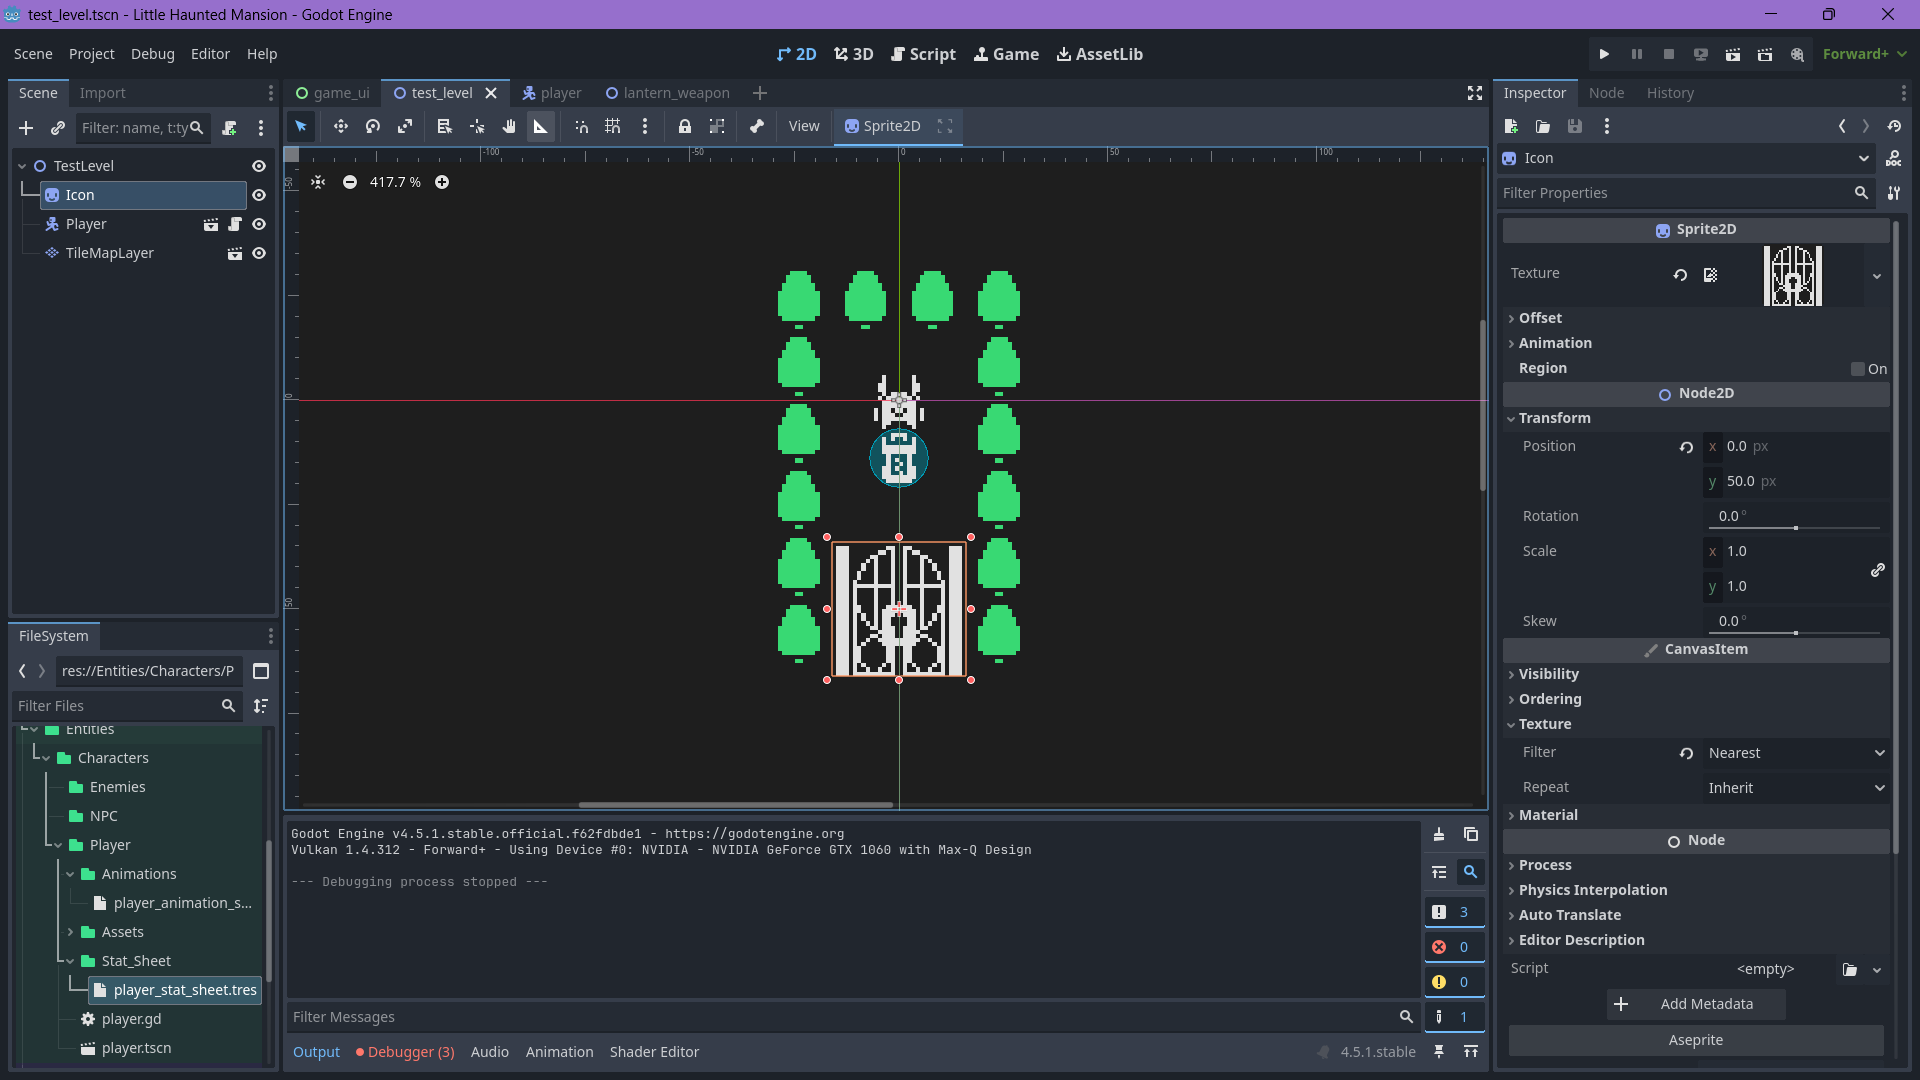
Task: Activate the Pan mode hand tool
Action: point(509,126)
